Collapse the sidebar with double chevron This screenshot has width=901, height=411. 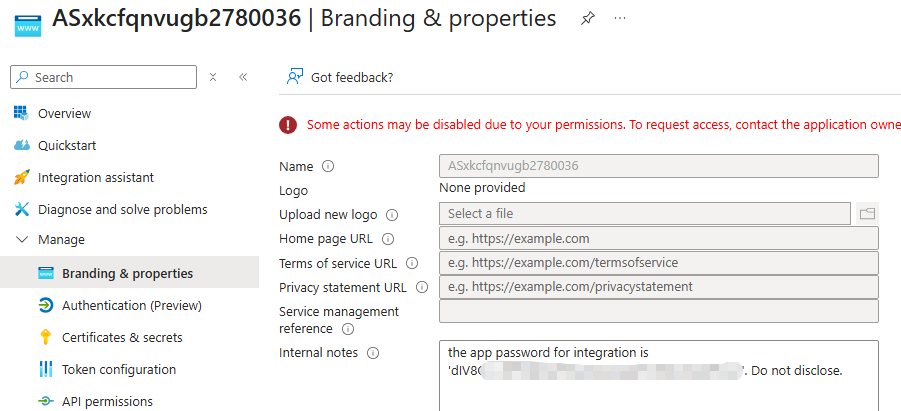click(x=243, y=77)
